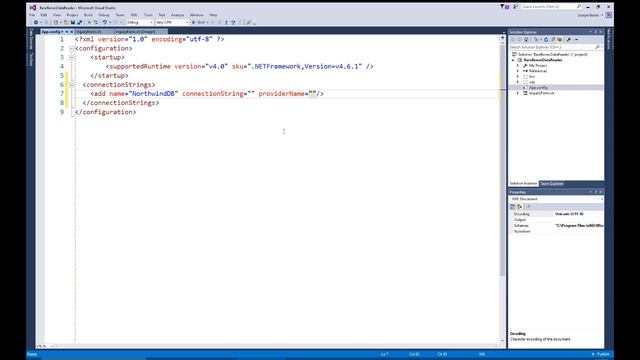
Task: Click the user account avatar icon
Action: coord(609,15)
